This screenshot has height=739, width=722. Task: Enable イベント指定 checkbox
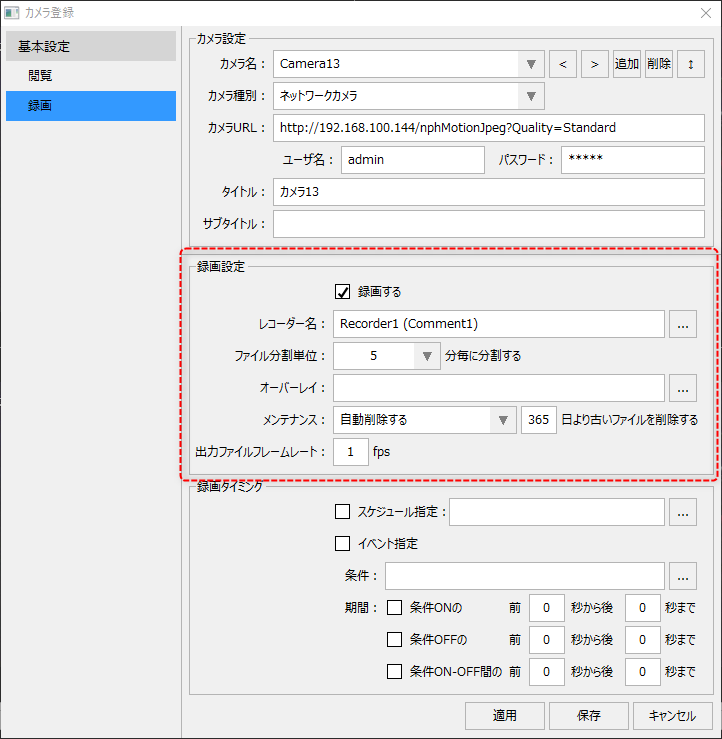coord(343,543)
